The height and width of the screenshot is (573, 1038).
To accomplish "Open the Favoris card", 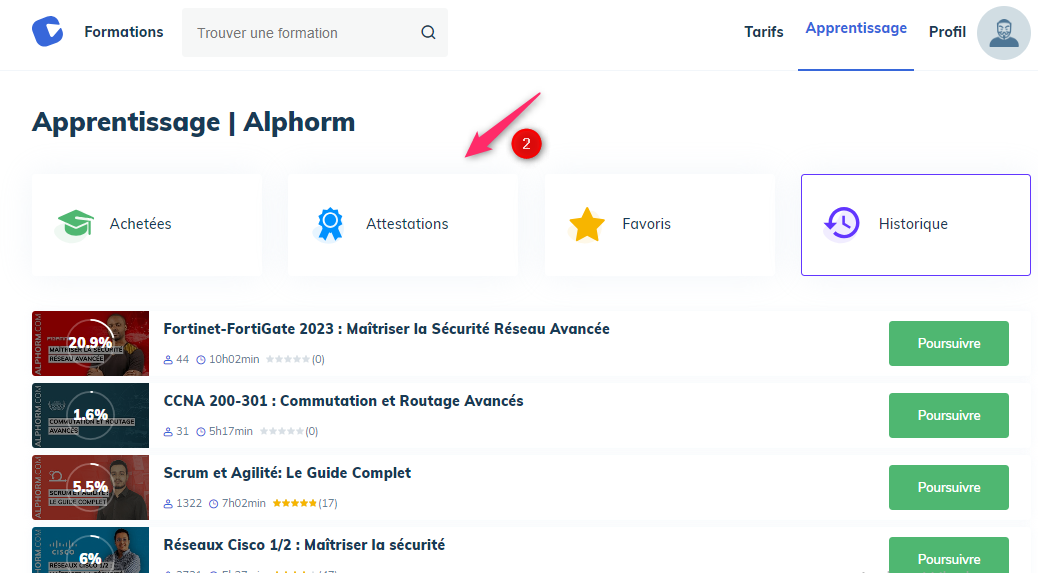I will (659, 225).
